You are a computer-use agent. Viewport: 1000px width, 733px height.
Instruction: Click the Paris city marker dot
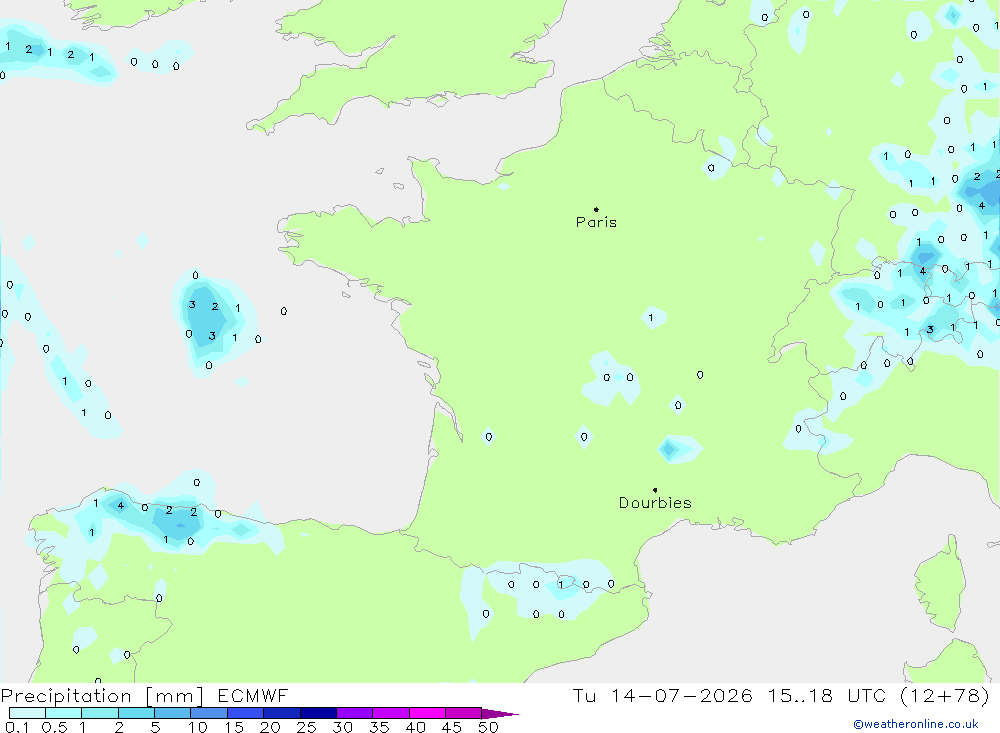(596, 209)
